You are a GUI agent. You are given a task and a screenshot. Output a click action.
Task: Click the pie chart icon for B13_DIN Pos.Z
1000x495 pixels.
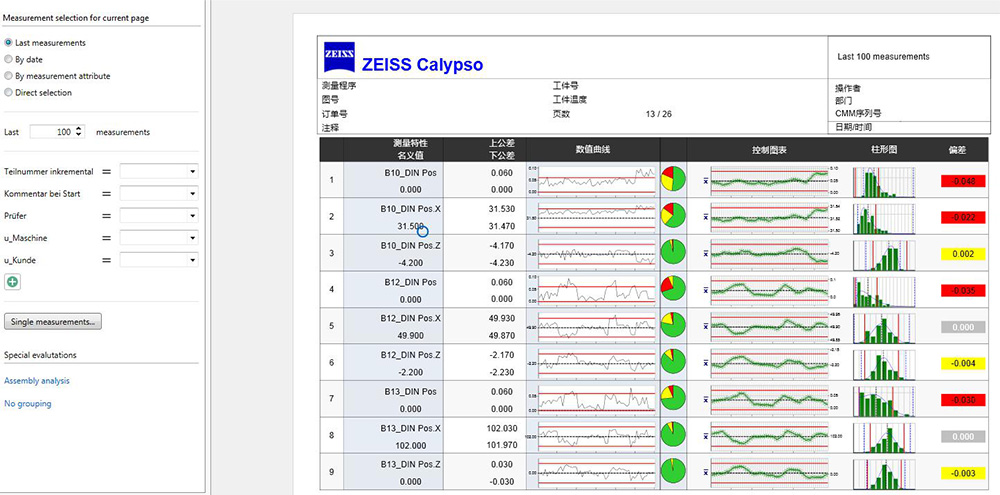pos(673,471)
